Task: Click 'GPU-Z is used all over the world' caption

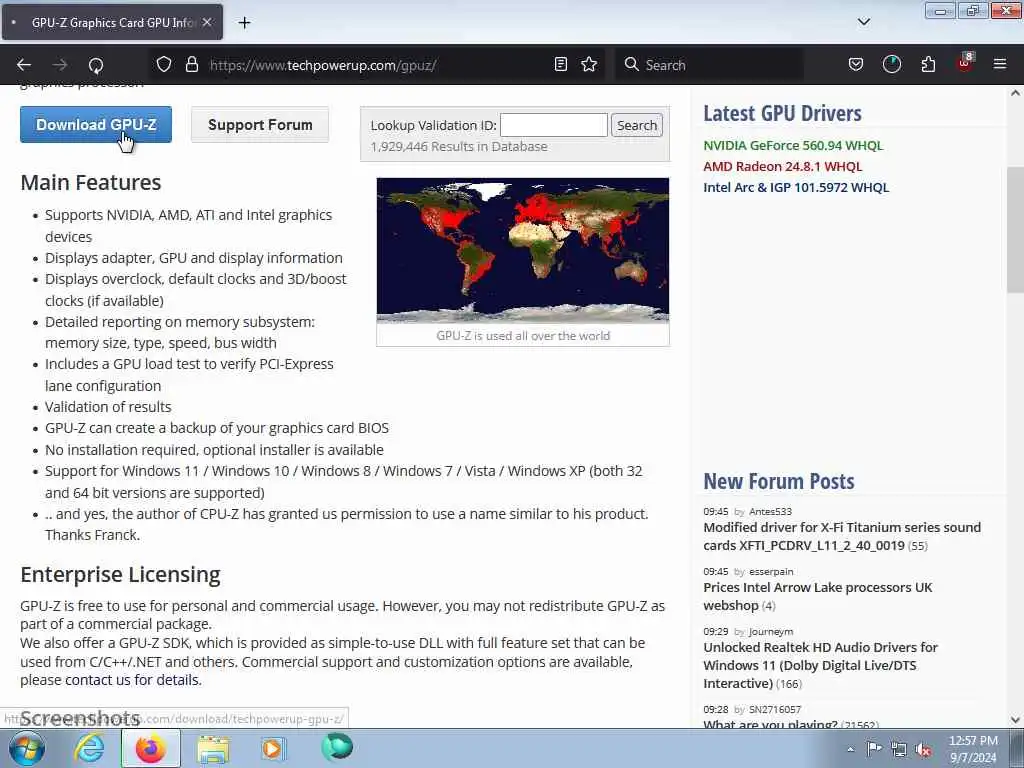Action: point(522,335)
